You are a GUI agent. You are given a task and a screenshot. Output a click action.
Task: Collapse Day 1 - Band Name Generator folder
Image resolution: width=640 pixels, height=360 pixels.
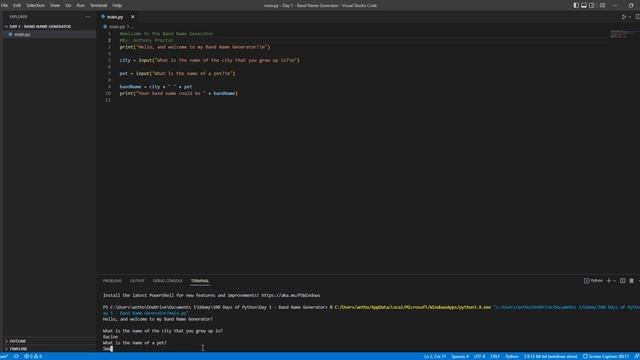pyautogui.click(x=40, y=27)
